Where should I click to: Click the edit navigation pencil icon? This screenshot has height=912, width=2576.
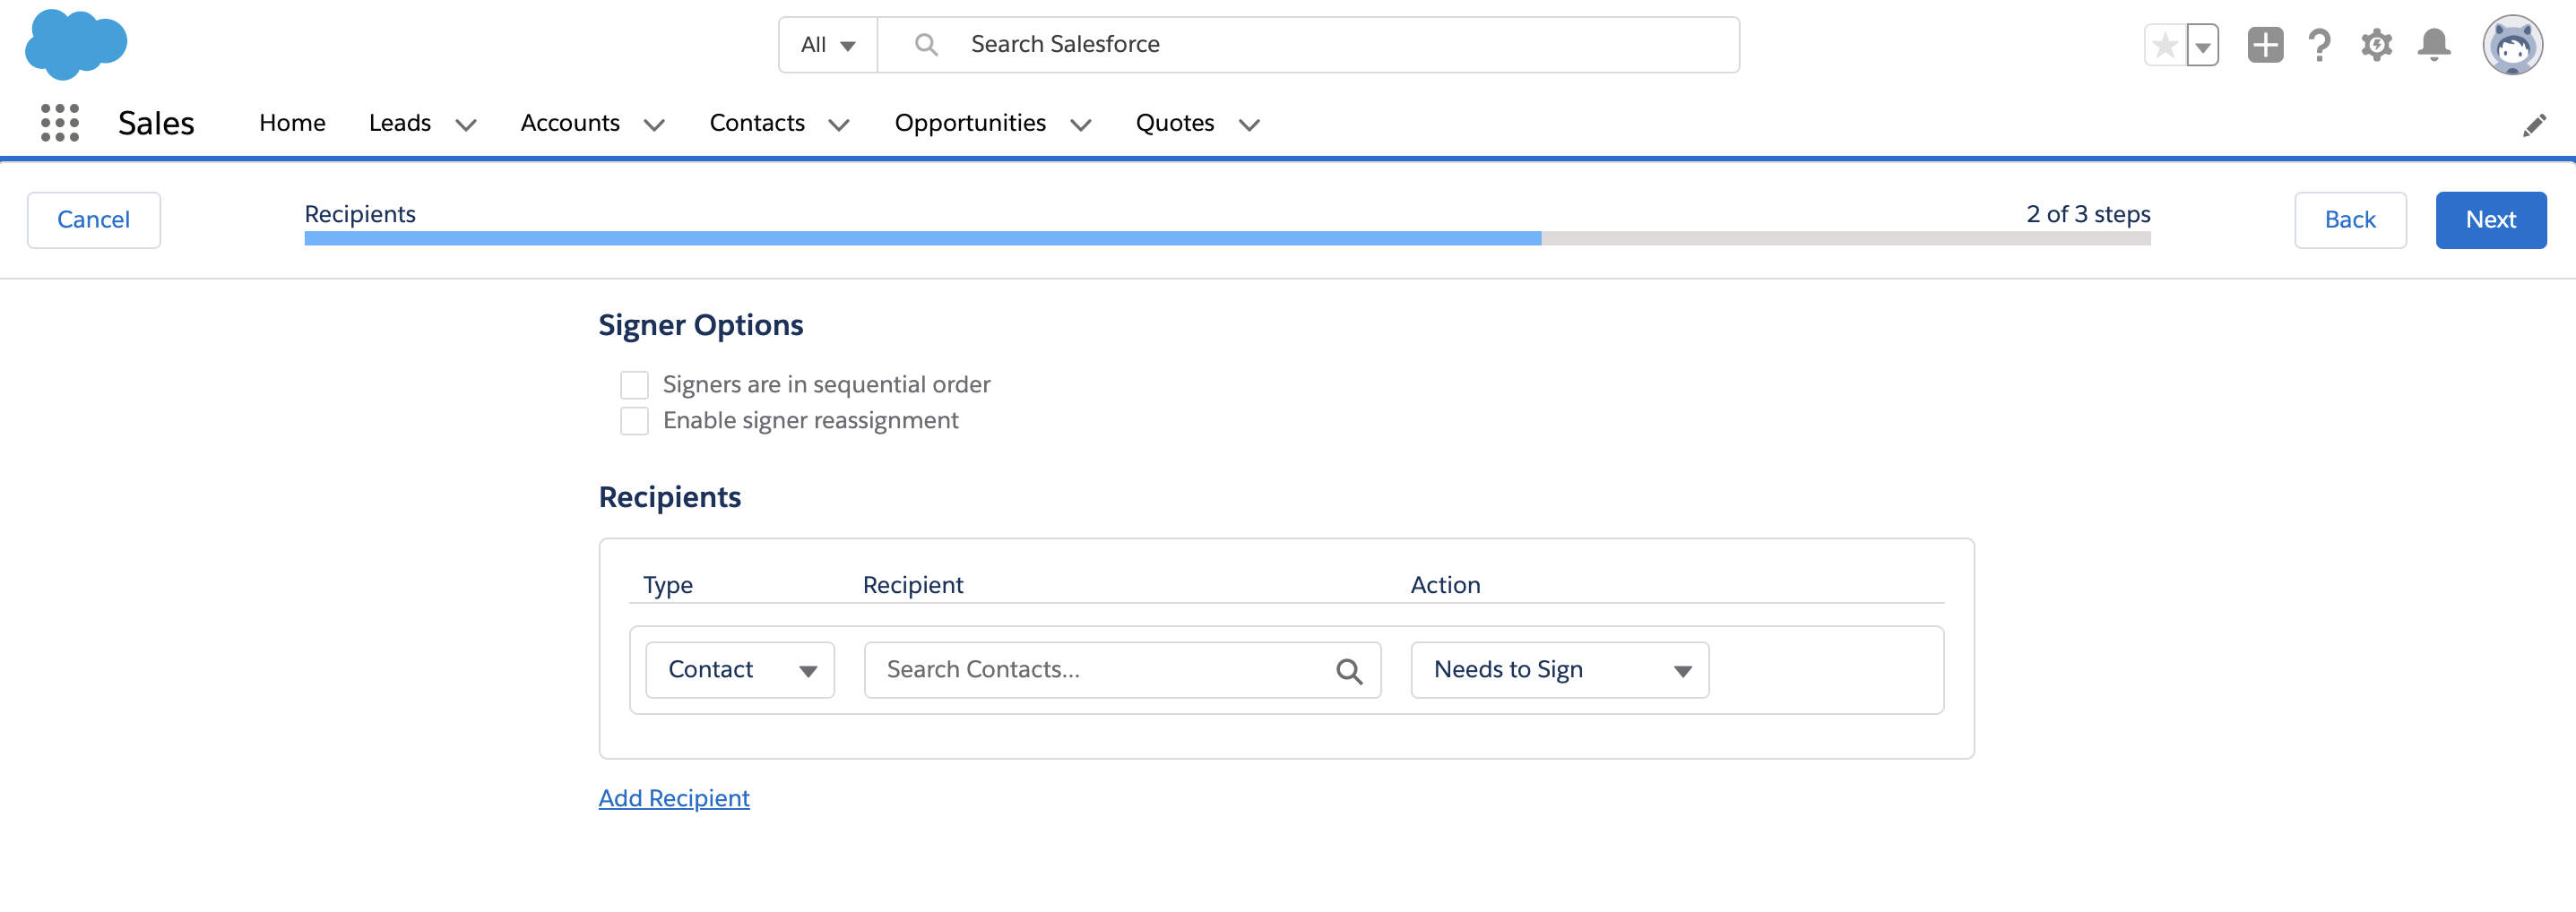[2533, 125]
